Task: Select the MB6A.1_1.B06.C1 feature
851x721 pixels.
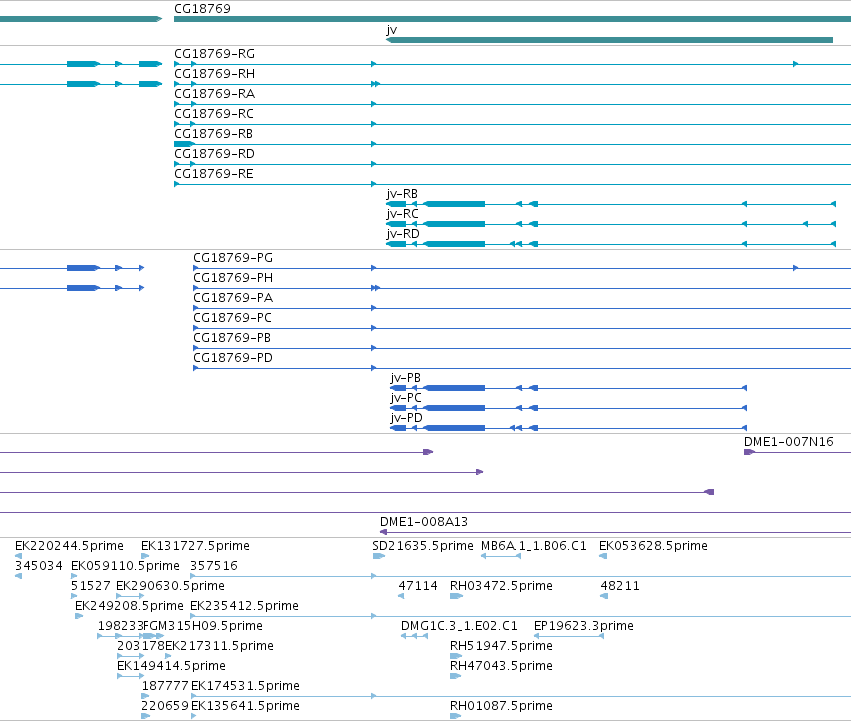Action: (534, 546)
